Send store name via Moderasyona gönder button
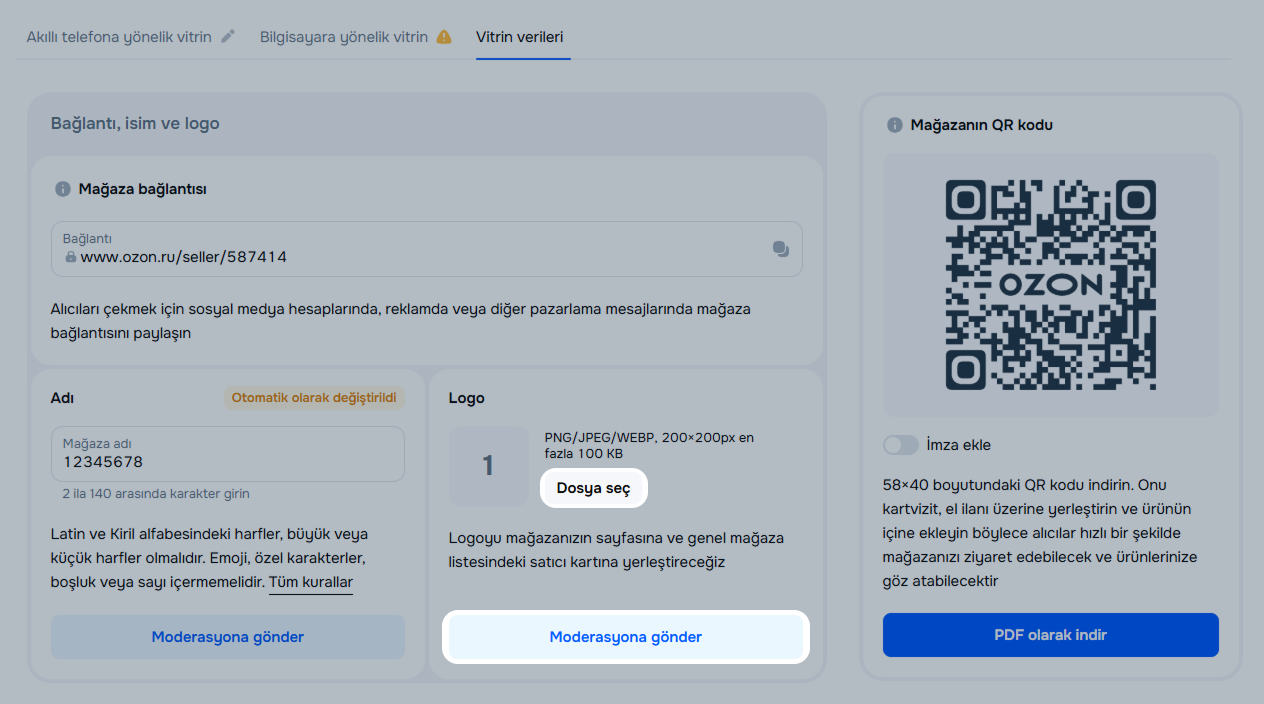Image resolution: width=1264 pixels, height=704 pixels. coord(228,637)
